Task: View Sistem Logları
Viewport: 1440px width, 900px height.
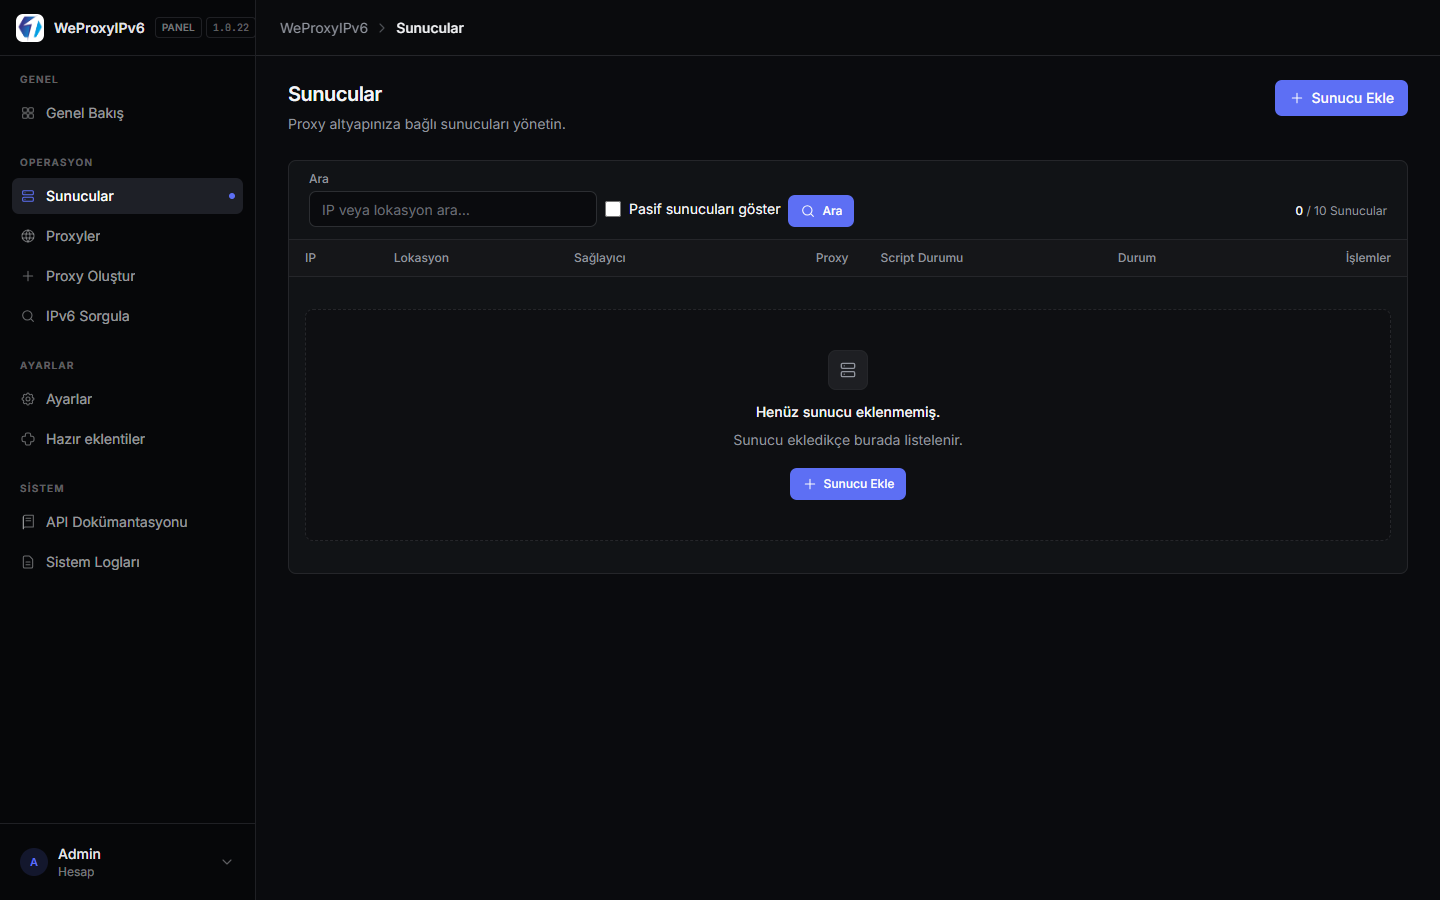Action: pos(127,562)
